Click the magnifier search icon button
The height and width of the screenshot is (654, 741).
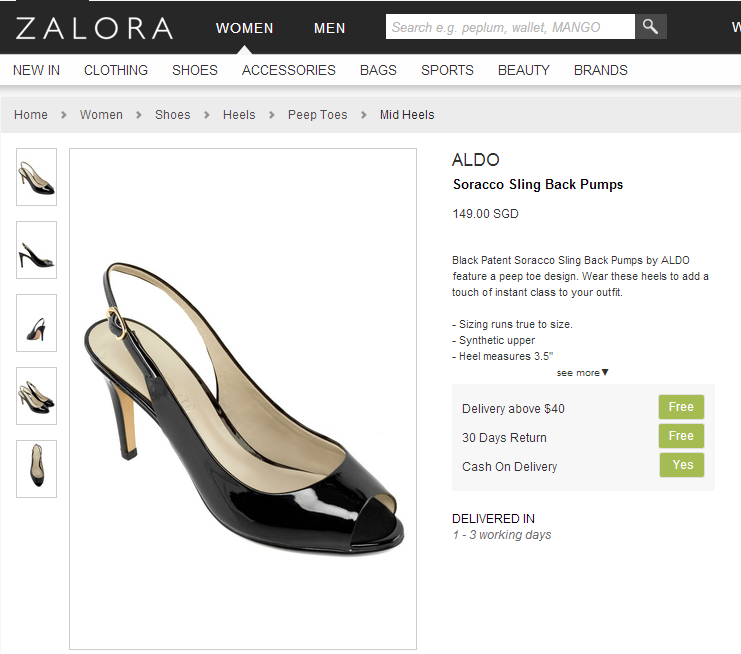click(651, 27)
